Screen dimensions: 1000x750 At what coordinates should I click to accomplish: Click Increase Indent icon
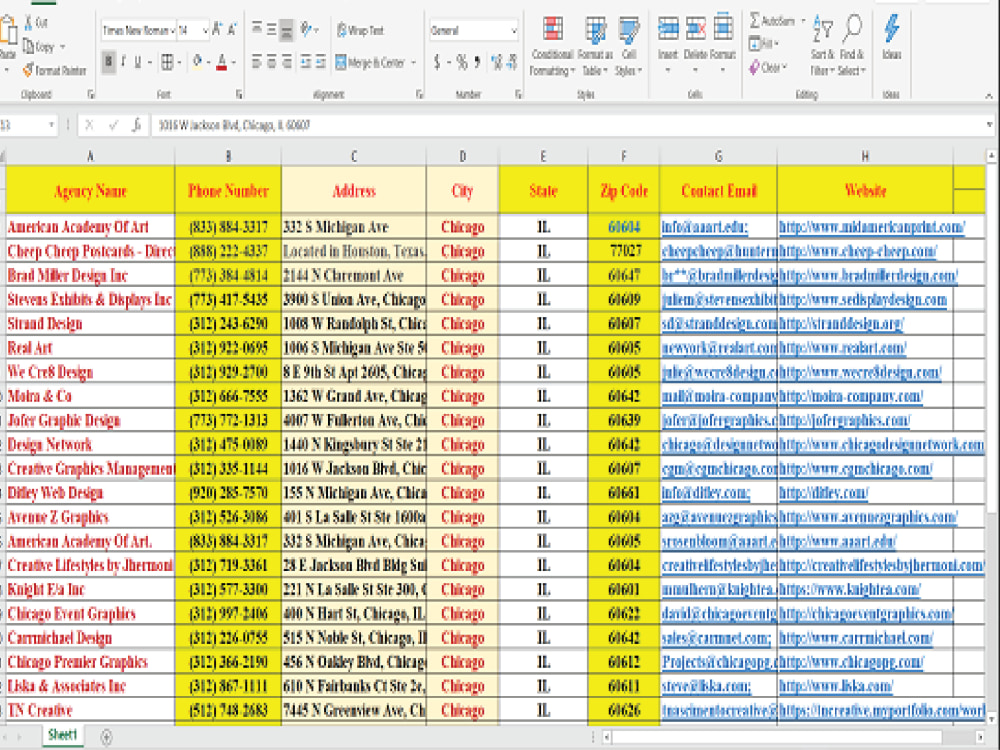(x=321, y=62)
